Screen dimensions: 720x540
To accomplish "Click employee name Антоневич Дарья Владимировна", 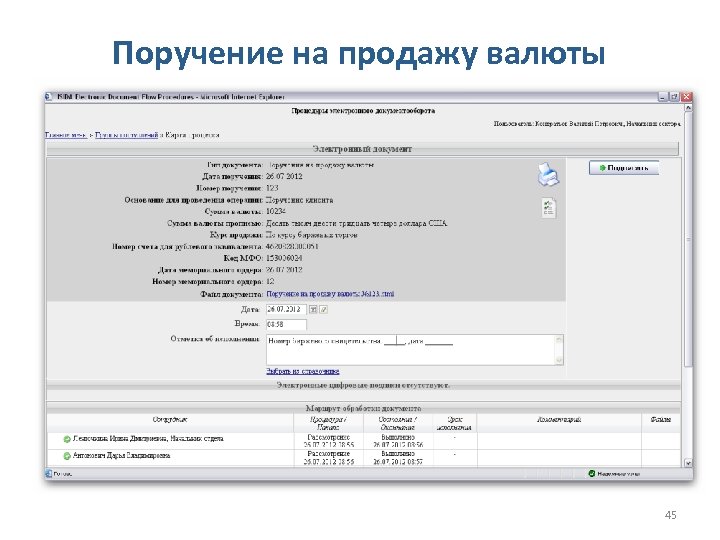I will (x=122, y=456).
